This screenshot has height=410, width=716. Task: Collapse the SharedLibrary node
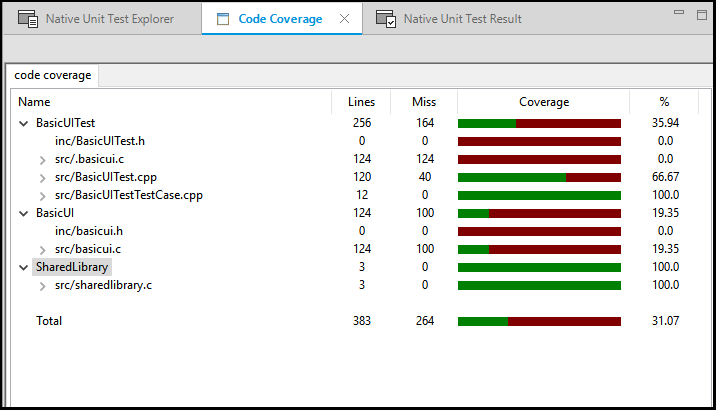click(x=24, y=267)
